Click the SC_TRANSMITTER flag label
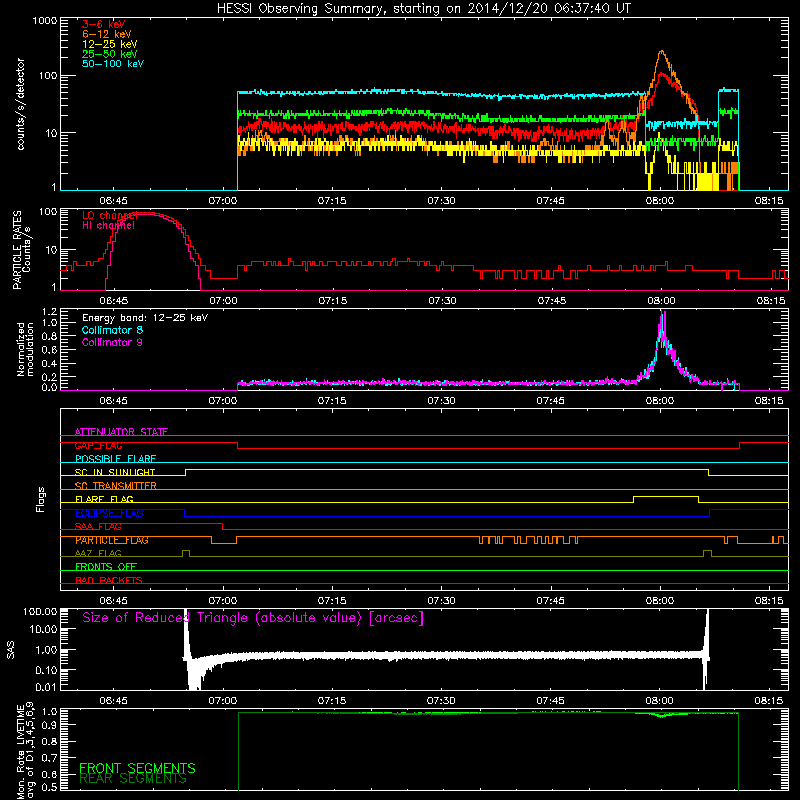800x800 pixels. 115,486
